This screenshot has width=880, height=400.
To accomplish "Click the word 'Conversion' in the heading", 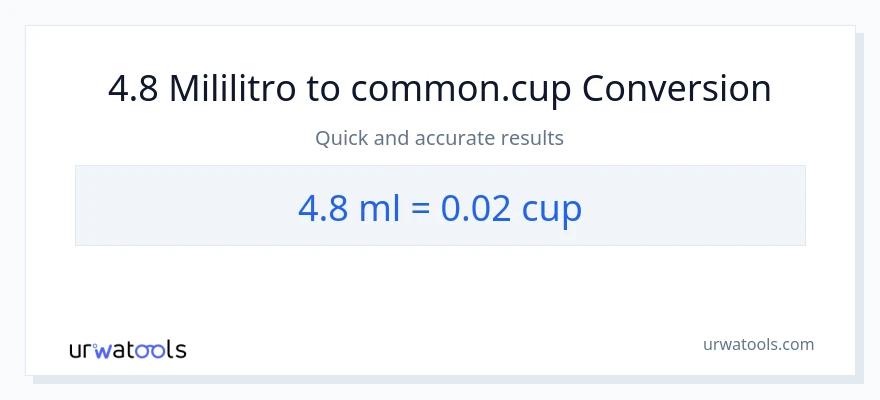I will pyautogui.click(x=677, y=89).
